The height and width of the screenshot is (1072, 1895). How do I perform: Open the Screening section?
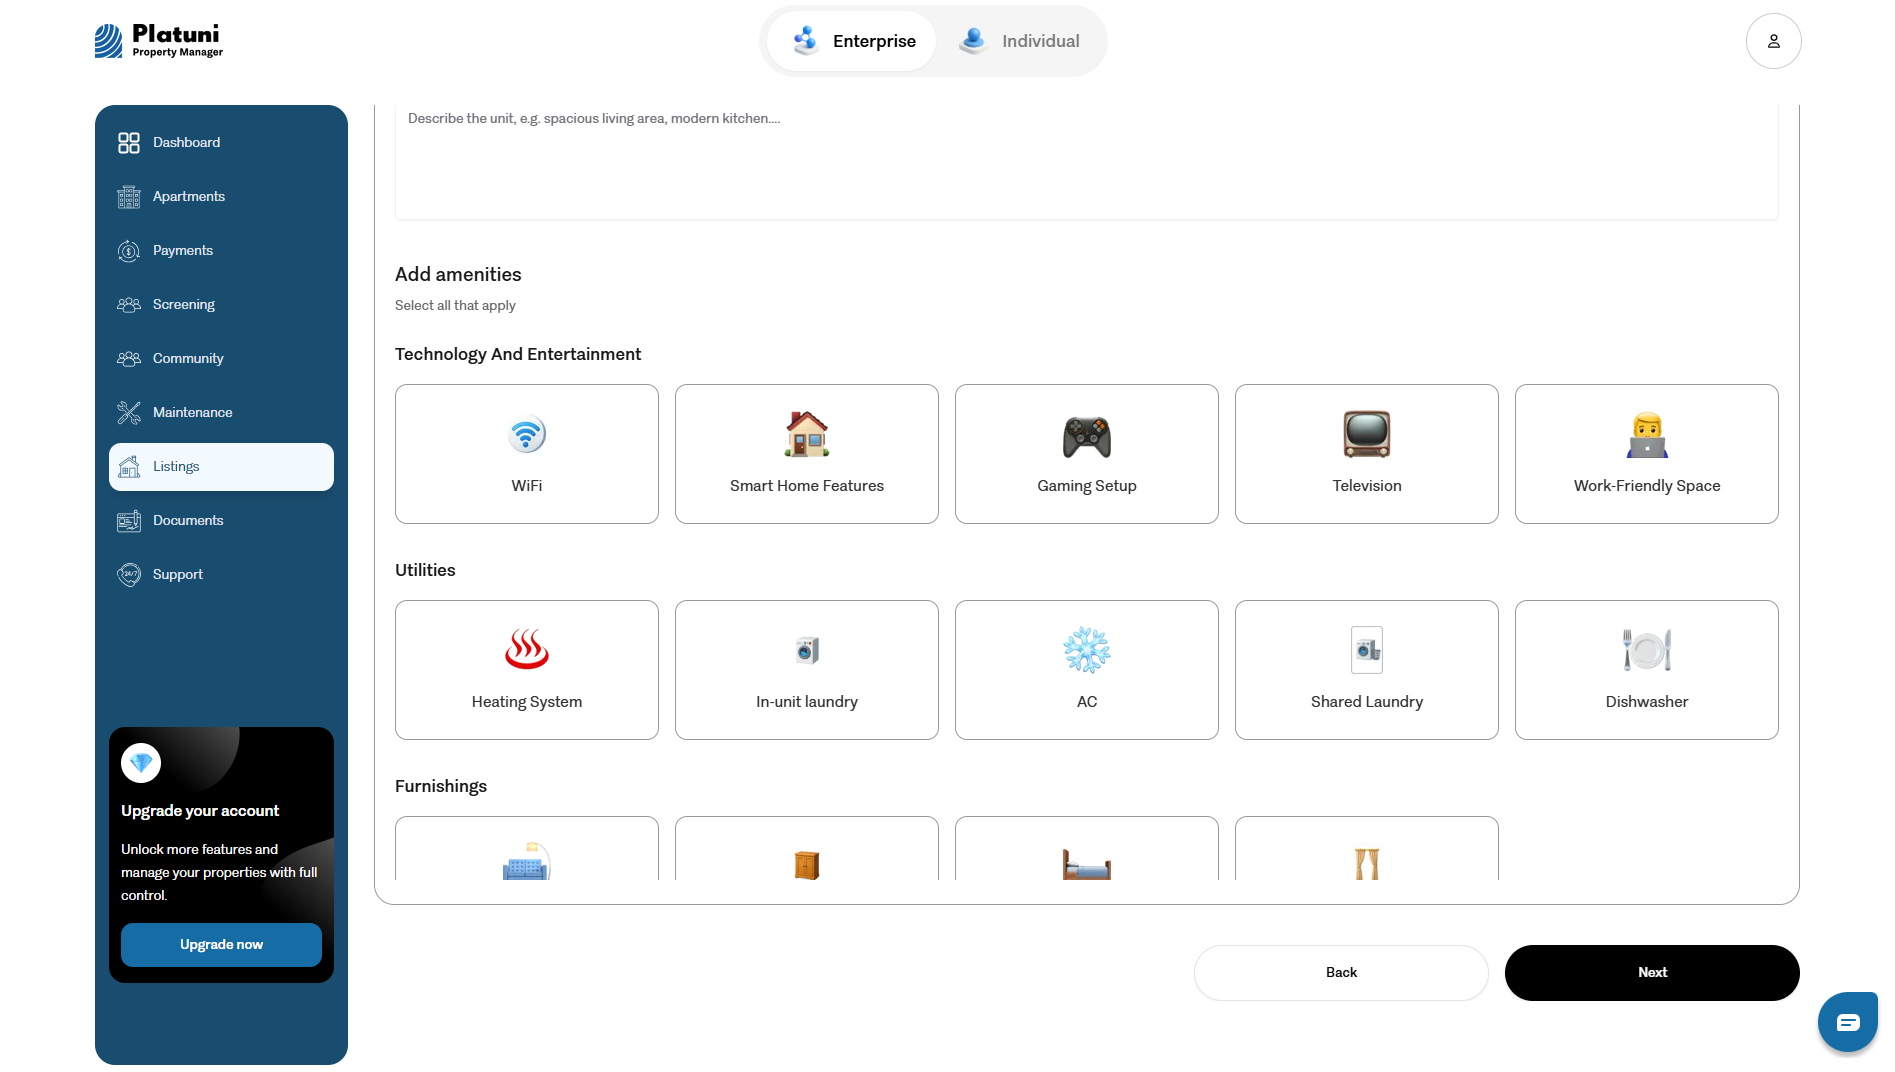pos(221,305)
